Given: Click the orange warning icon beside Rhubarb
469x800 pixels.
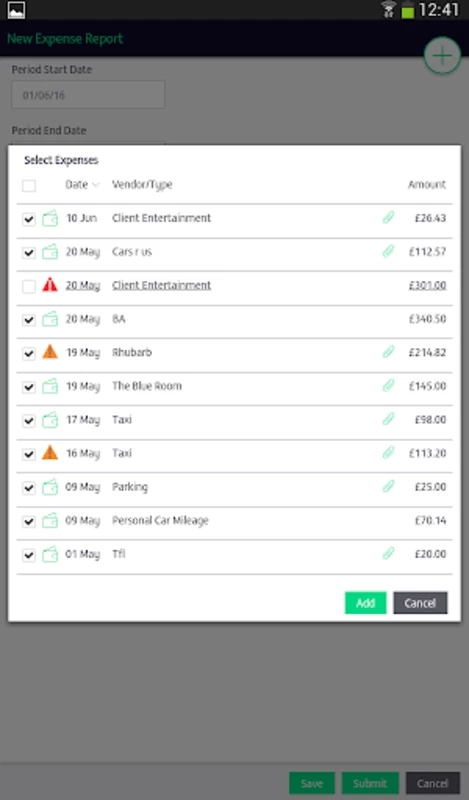Looking at the screenshot, I should [50, 352].
